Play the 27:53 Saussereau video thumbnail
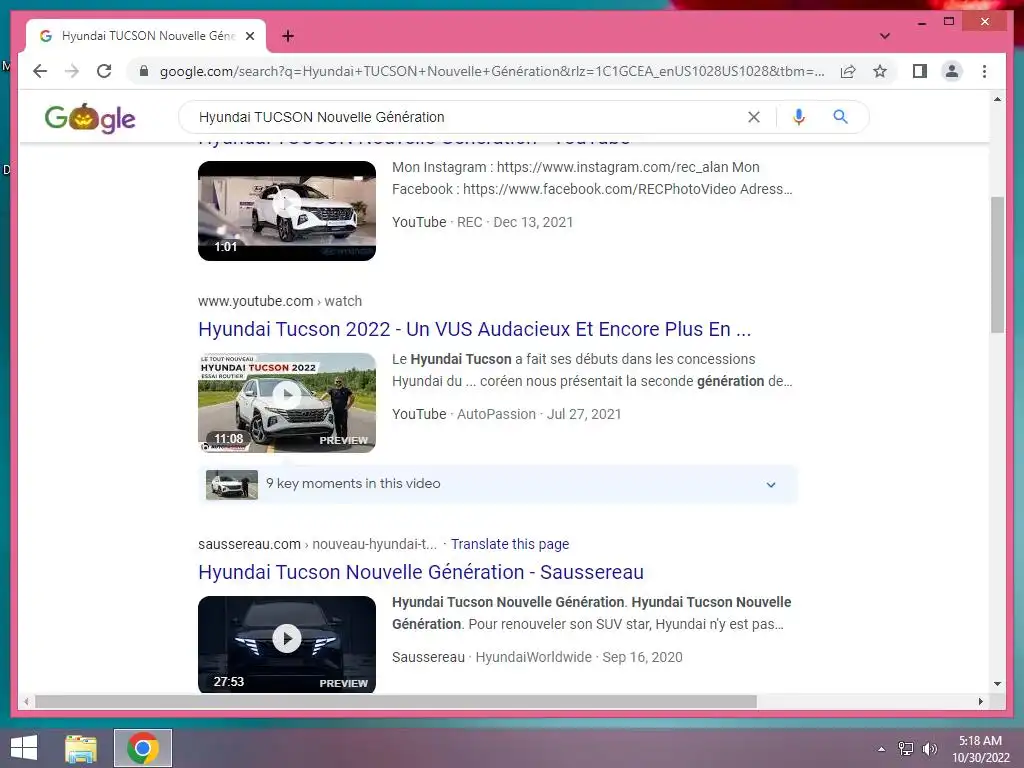 pos(287,645)
